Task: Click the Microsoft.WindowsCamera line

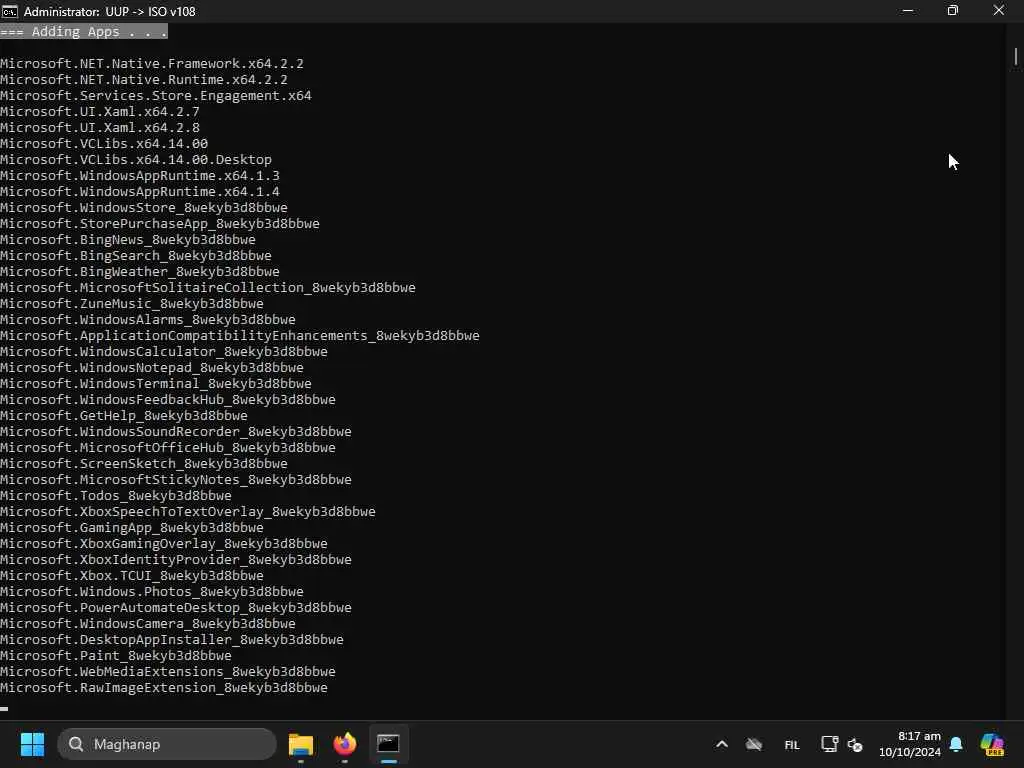Action: 148,623
